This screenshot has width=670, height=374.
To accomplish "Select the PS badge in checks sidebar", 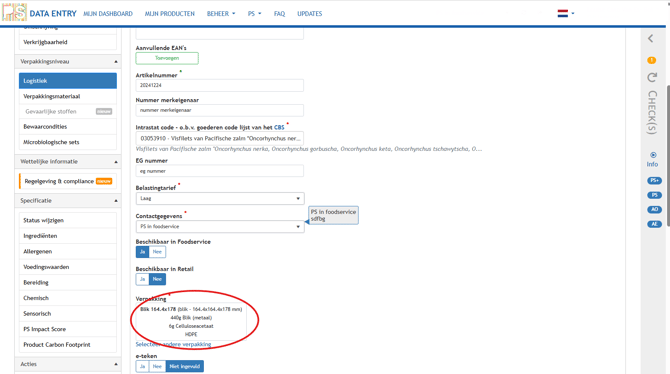I will pos(654,195).
